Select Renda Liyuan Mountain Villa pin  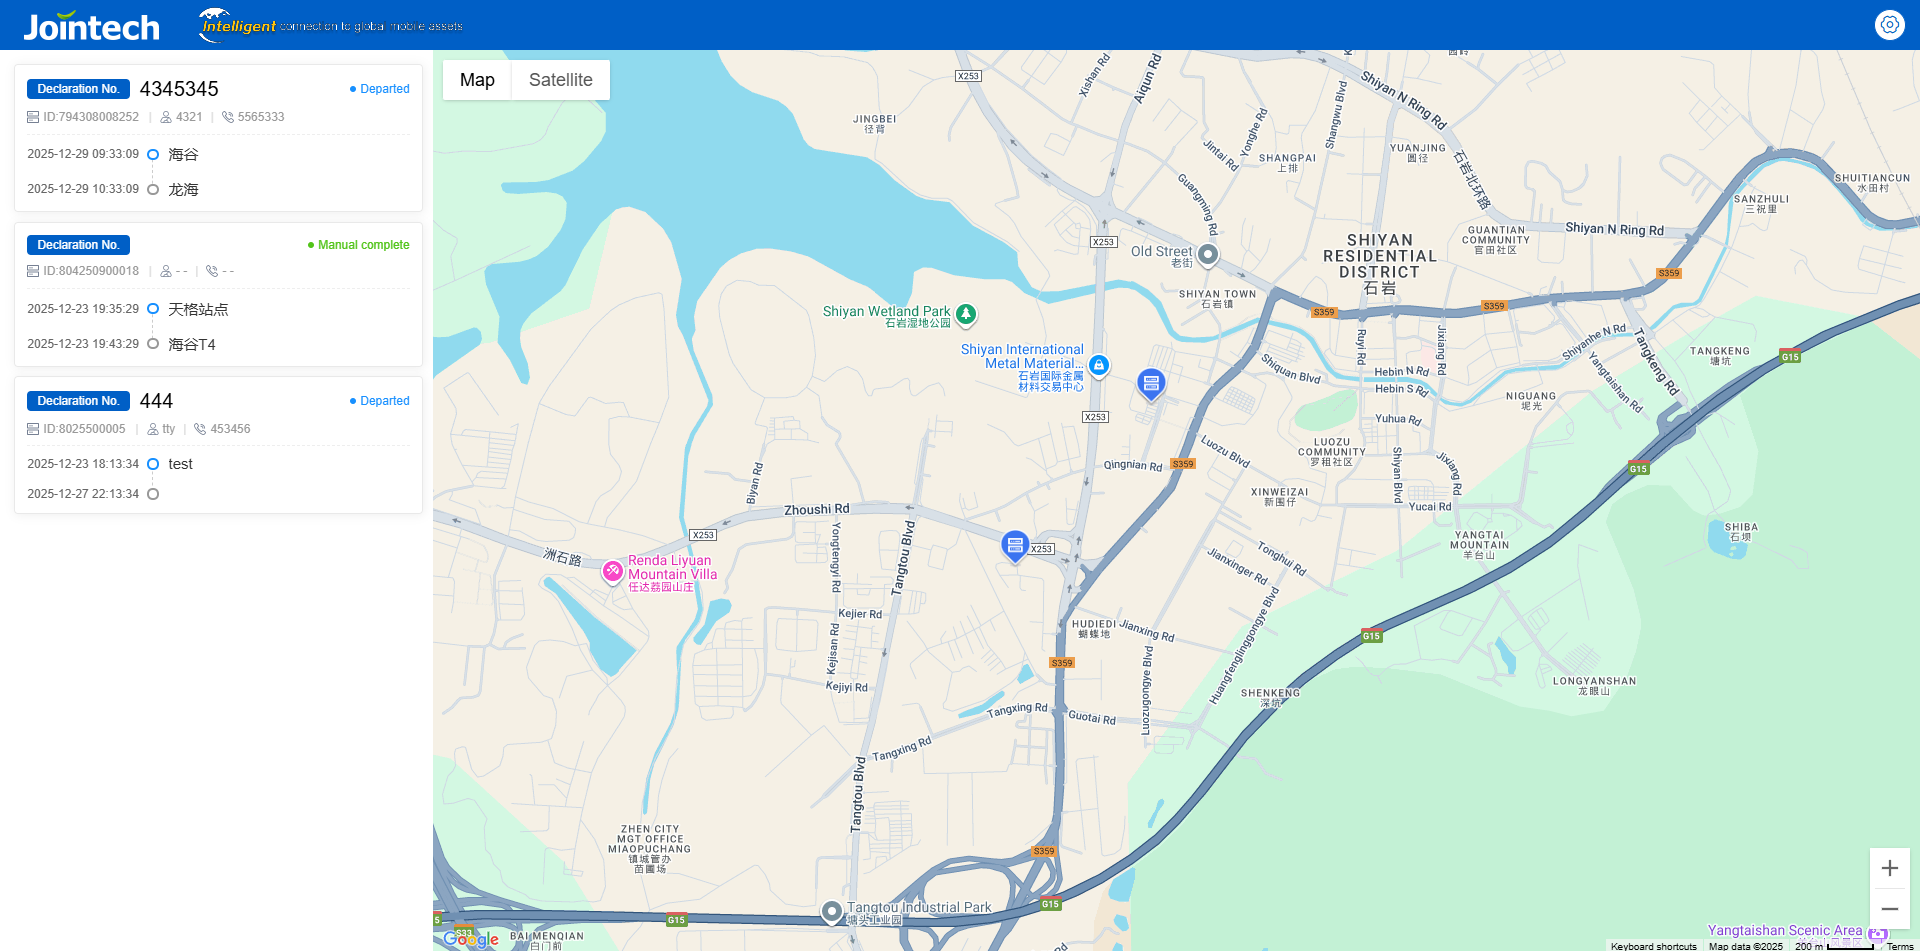[613, 571]
